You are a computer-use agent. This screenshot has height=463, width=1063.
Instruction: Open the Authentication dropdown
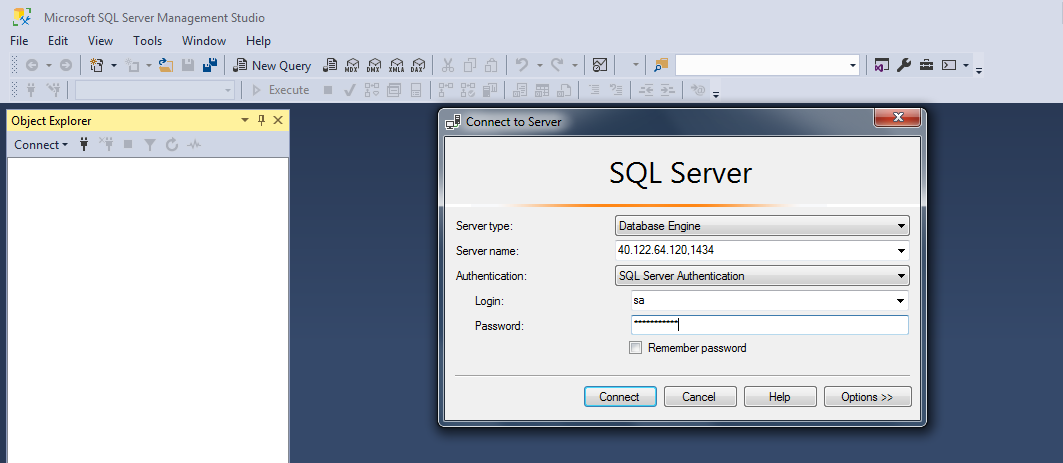[x=901, y=276]
